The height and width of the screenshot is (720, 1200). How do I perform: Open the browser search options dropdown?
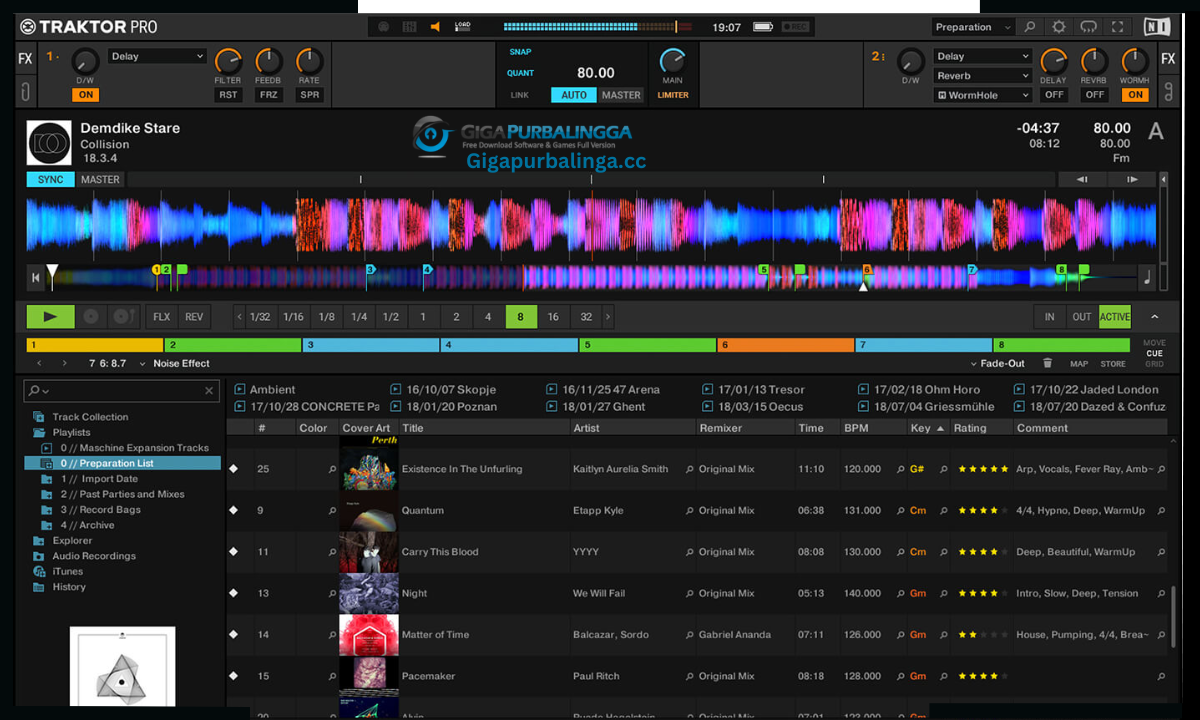tap(39, 391)
